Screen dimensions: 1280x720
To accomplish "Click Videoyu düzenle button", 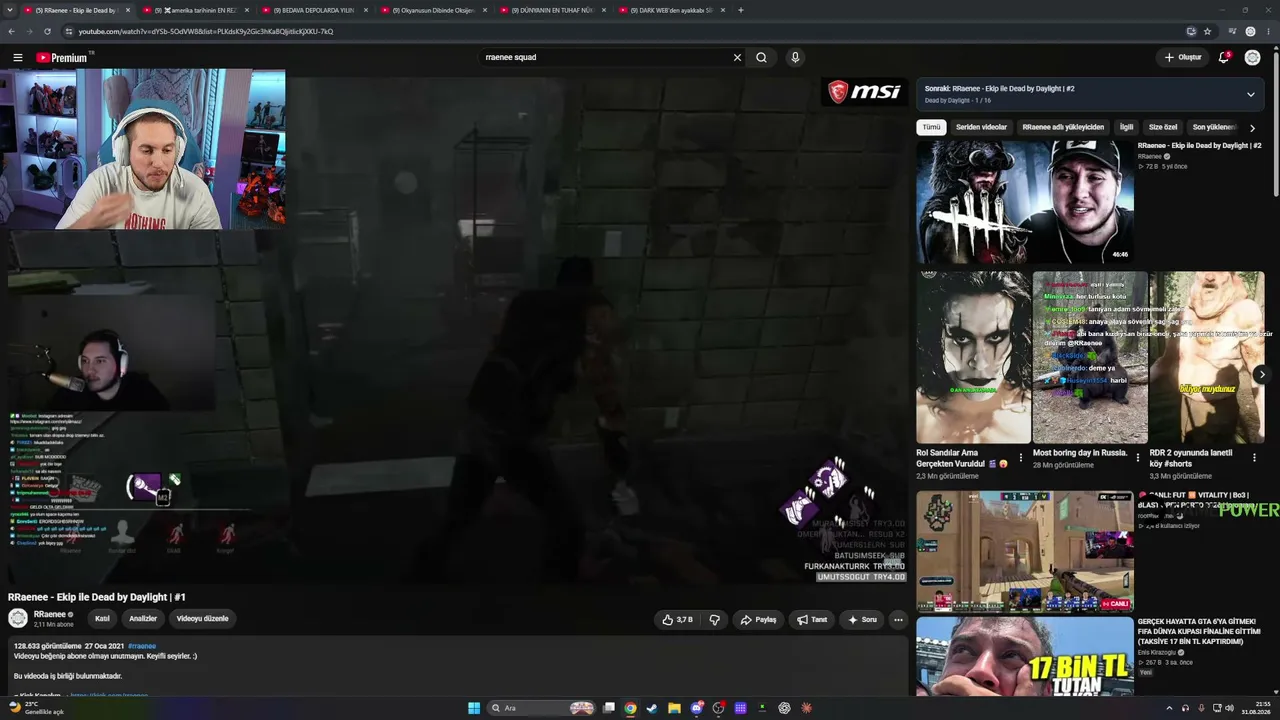I will 203,619.
